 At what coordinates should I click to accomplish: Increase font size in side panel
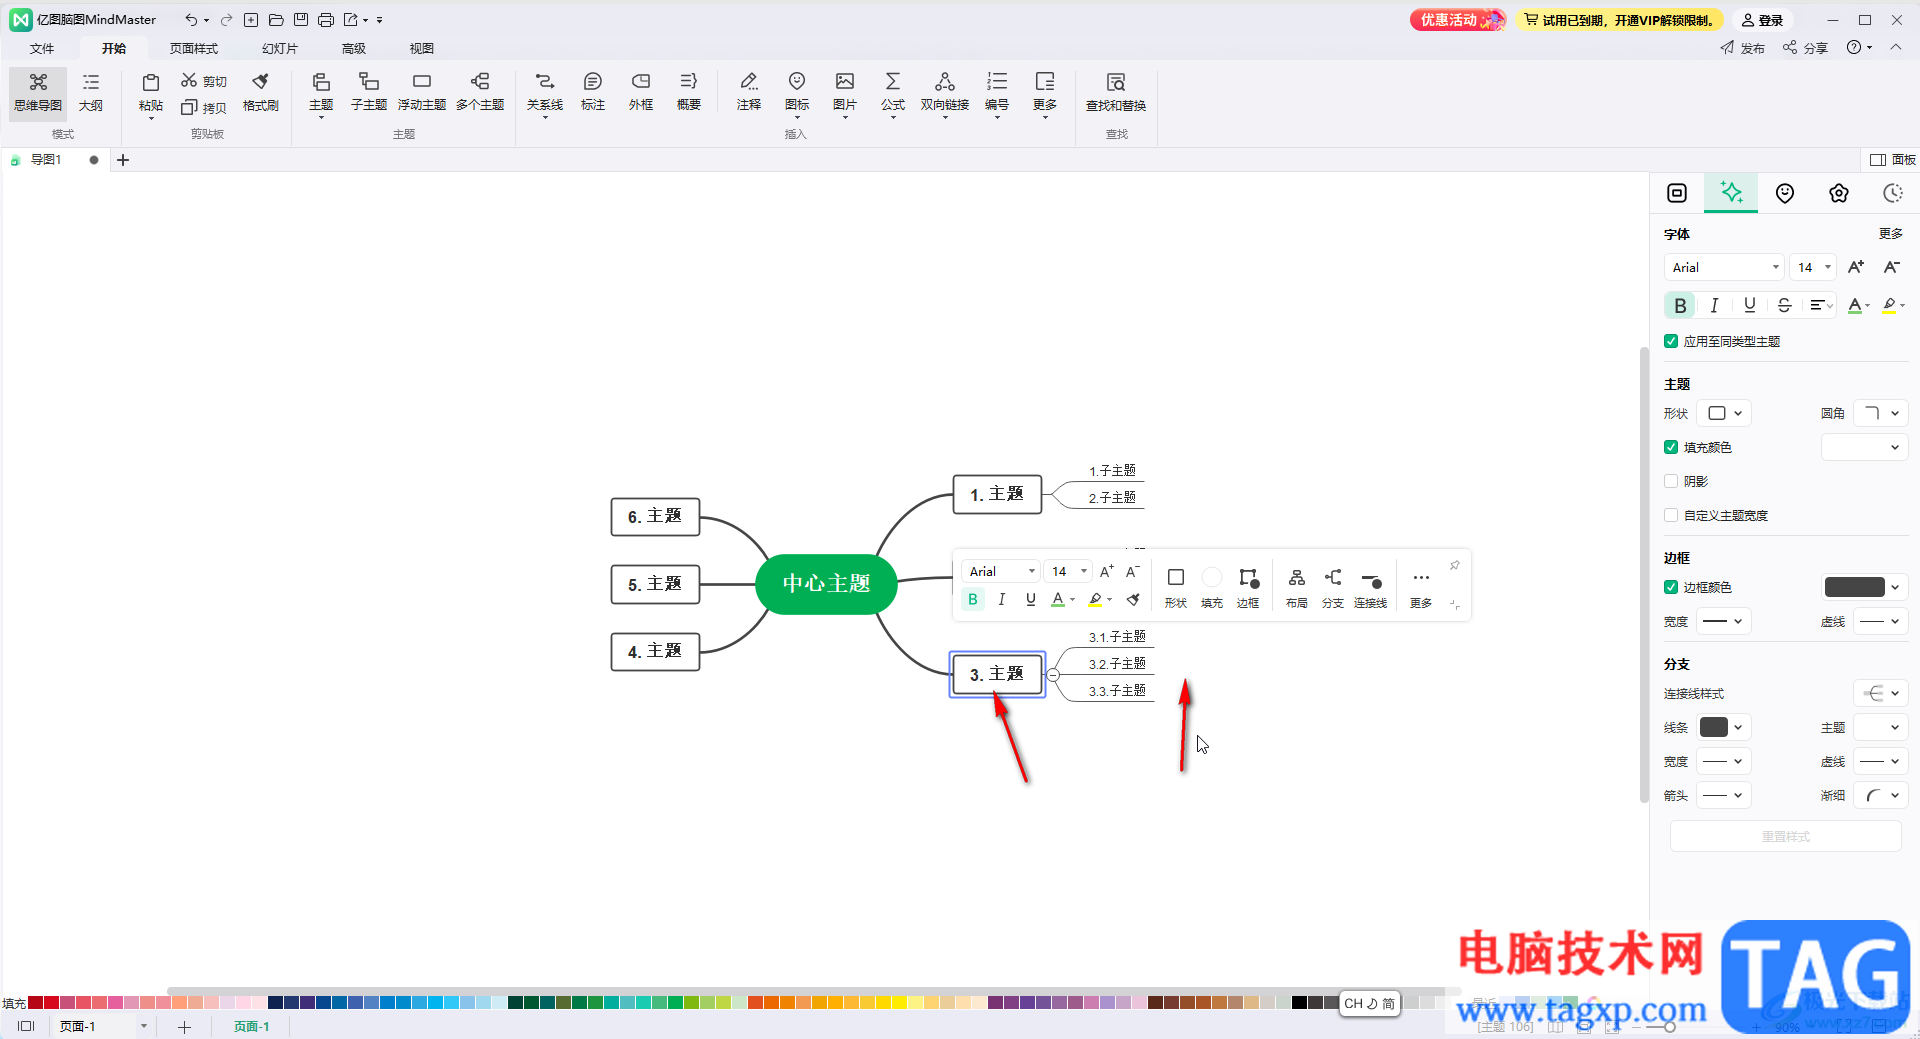click(x=1856, y=267)
